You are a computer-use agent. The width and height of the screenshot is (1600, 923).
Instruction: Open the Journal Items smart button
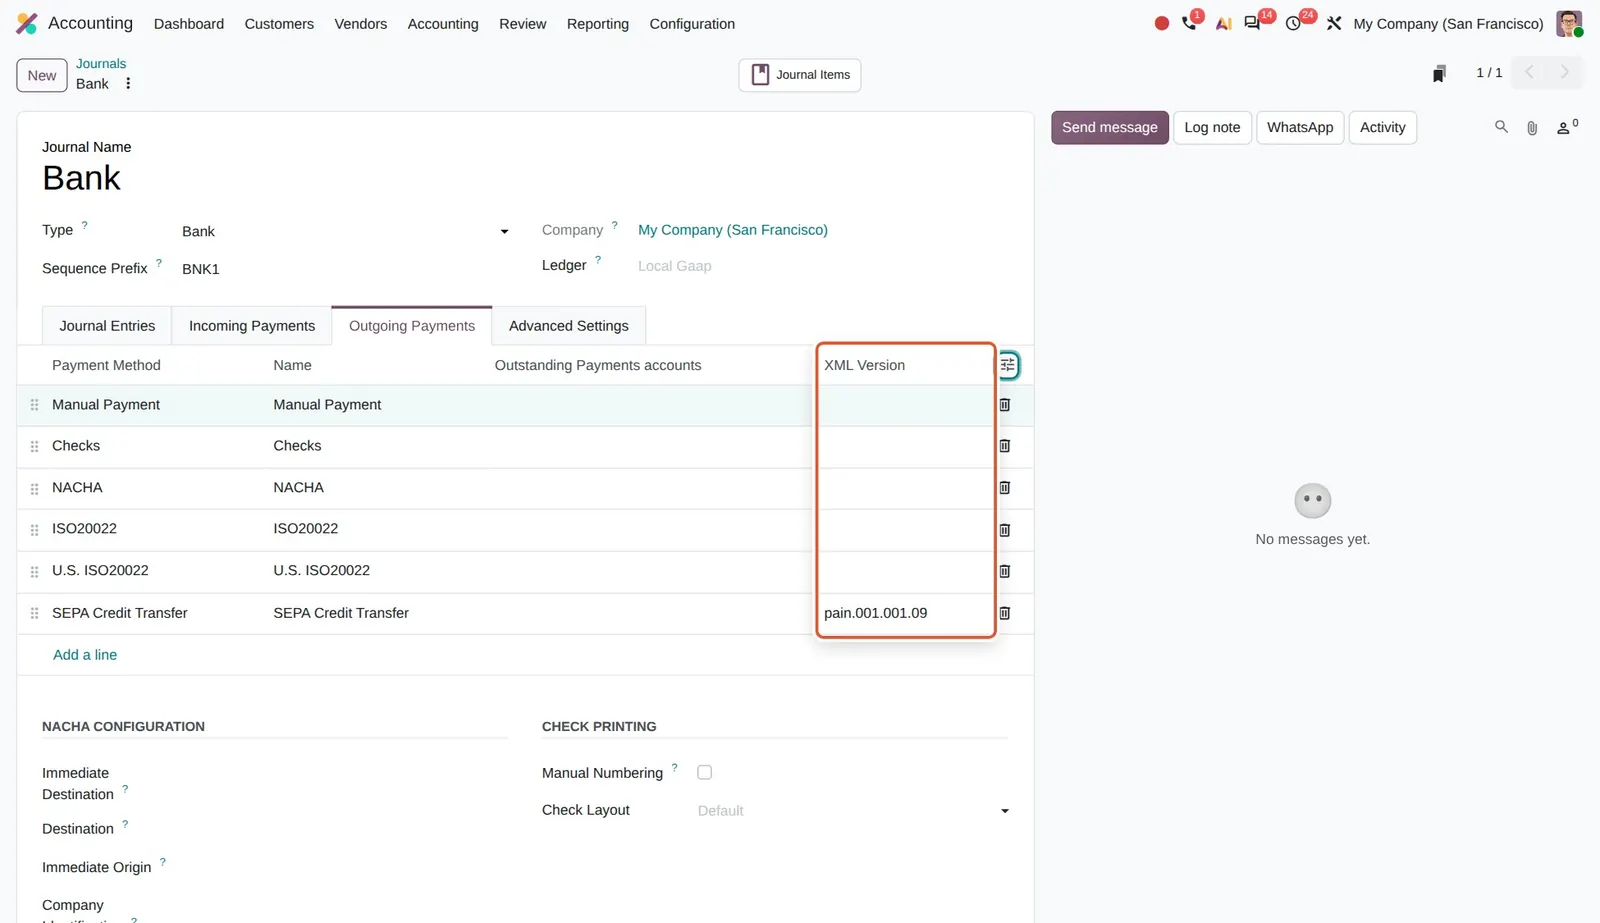point(800,75)
